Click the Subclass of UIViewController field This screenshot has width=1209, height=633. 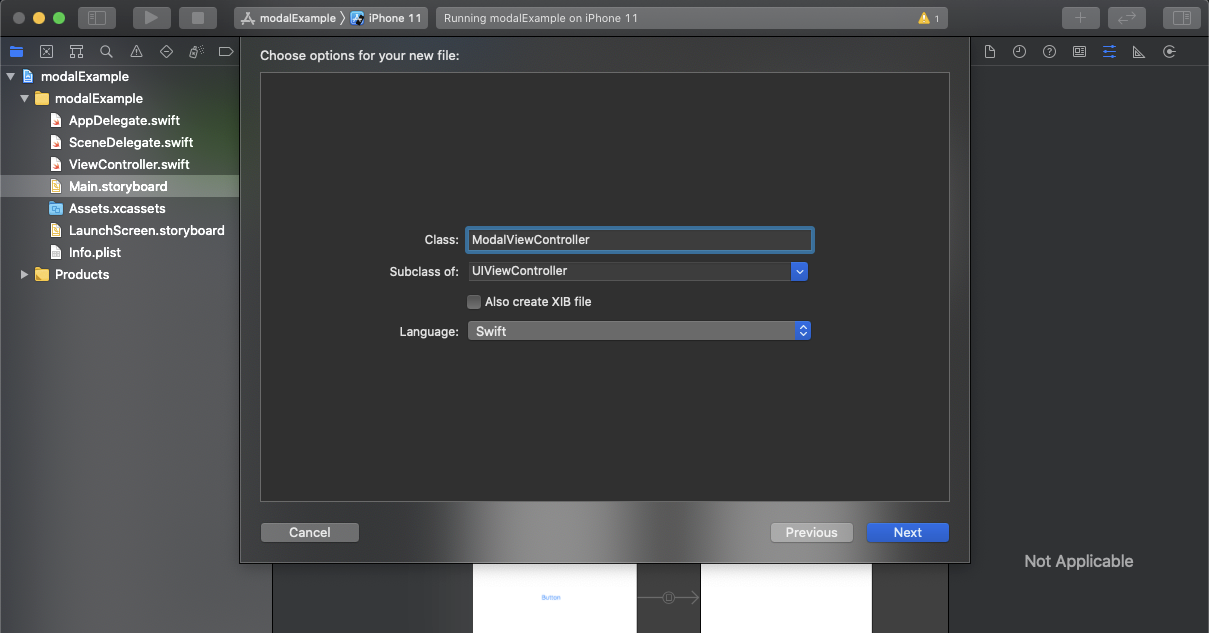tap(629, 271)
